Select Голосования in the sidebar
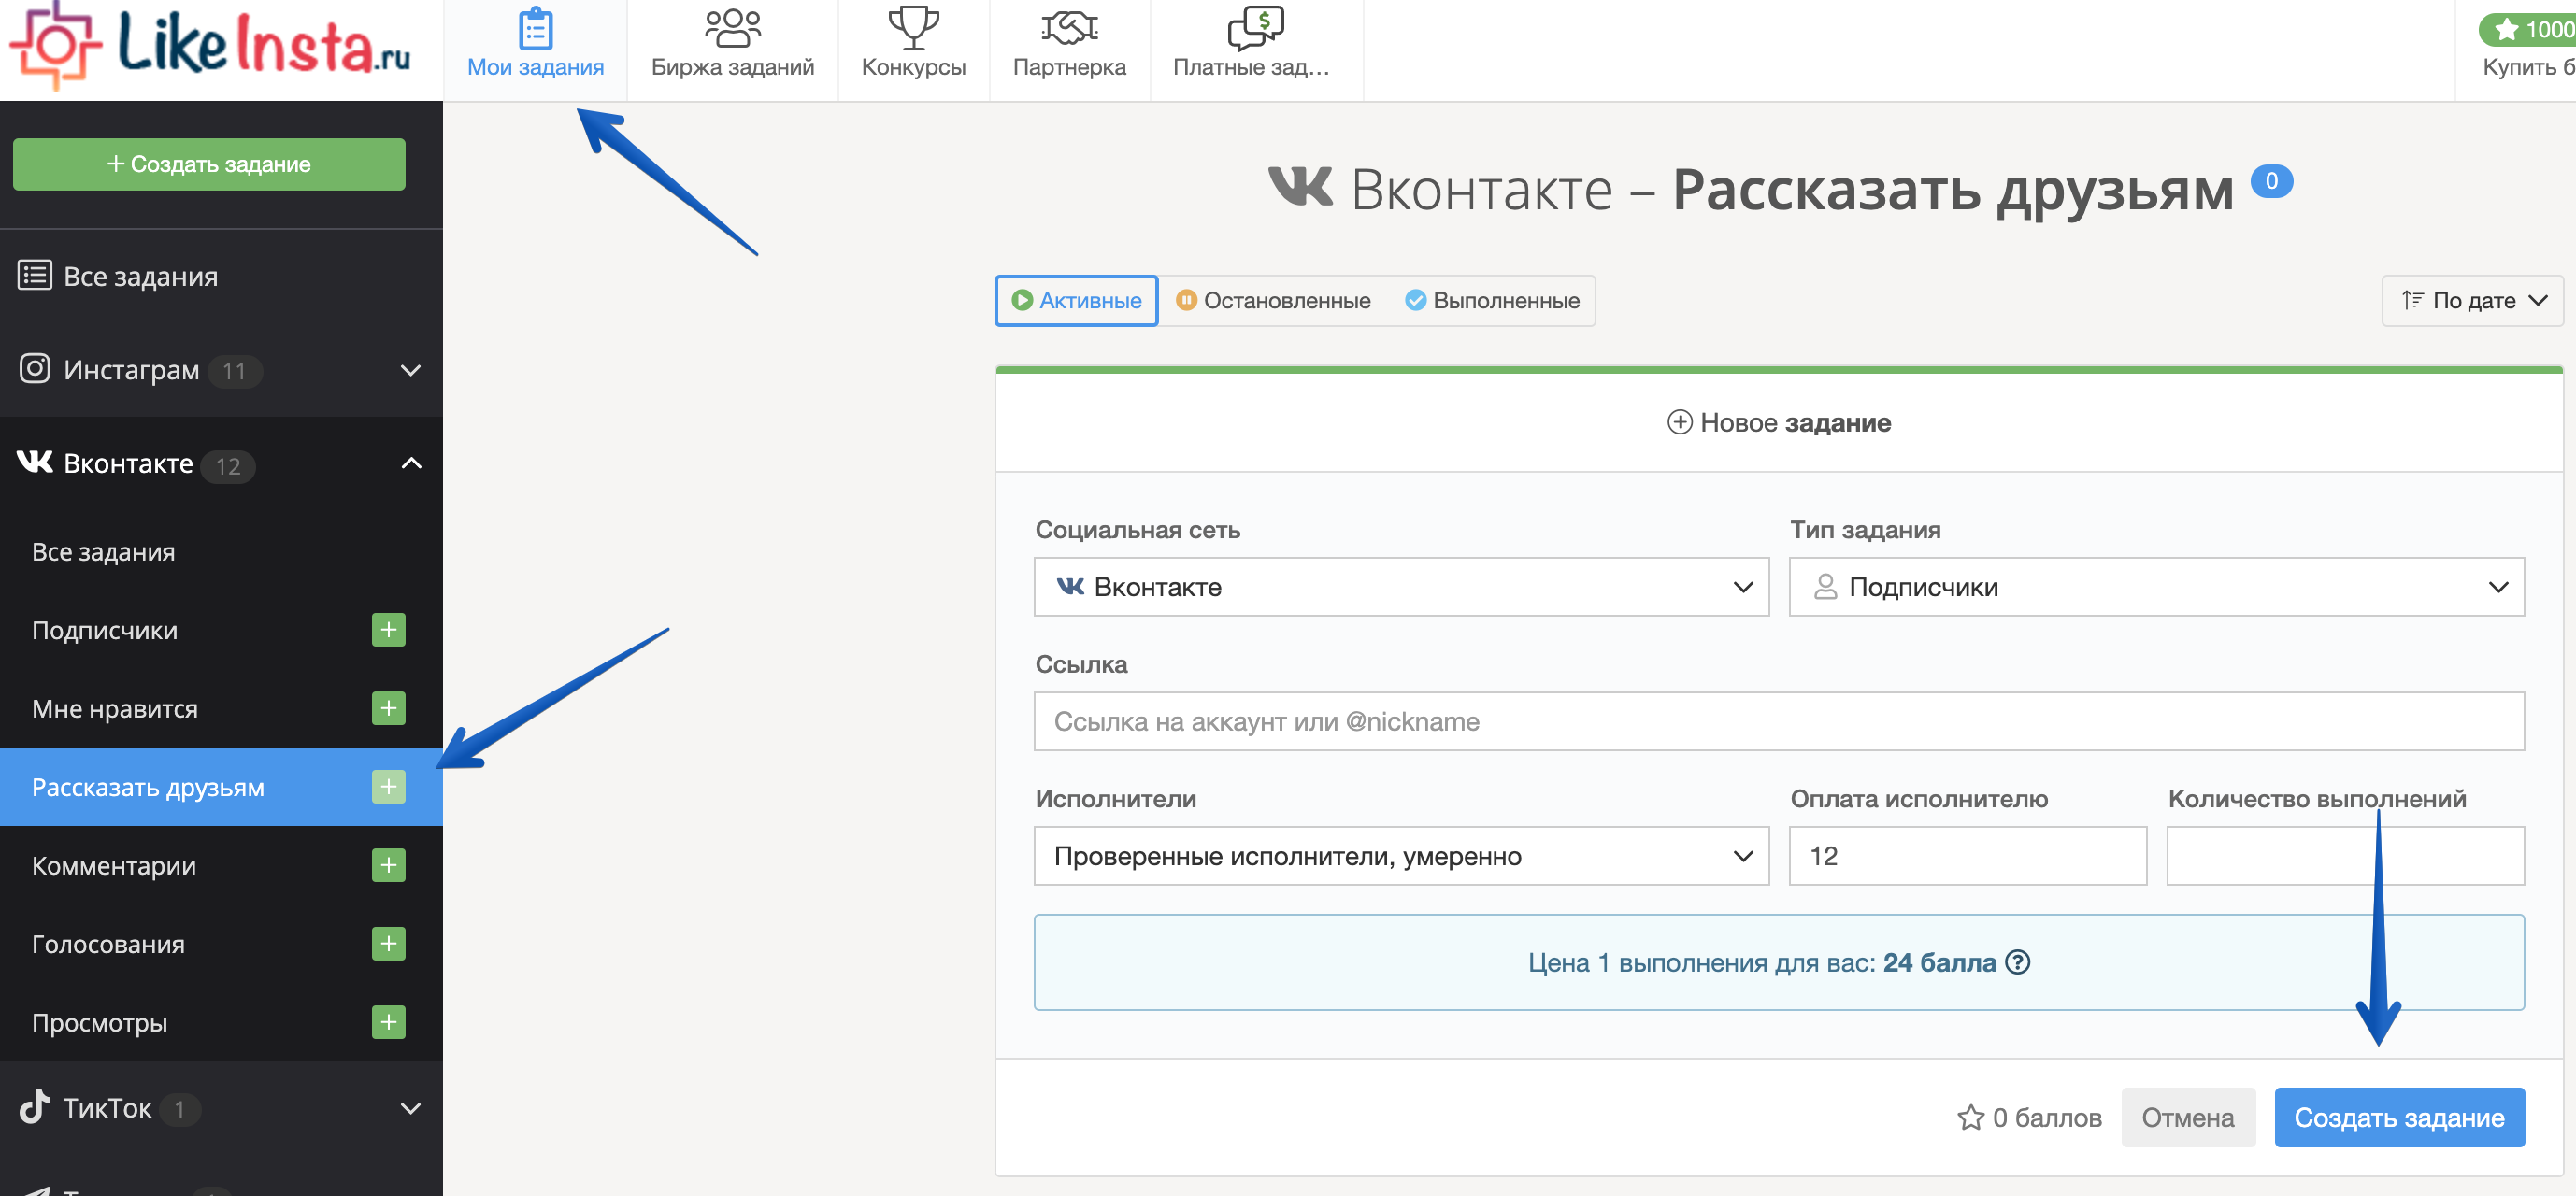The image size is (2576, 1196). coord(108,945)
